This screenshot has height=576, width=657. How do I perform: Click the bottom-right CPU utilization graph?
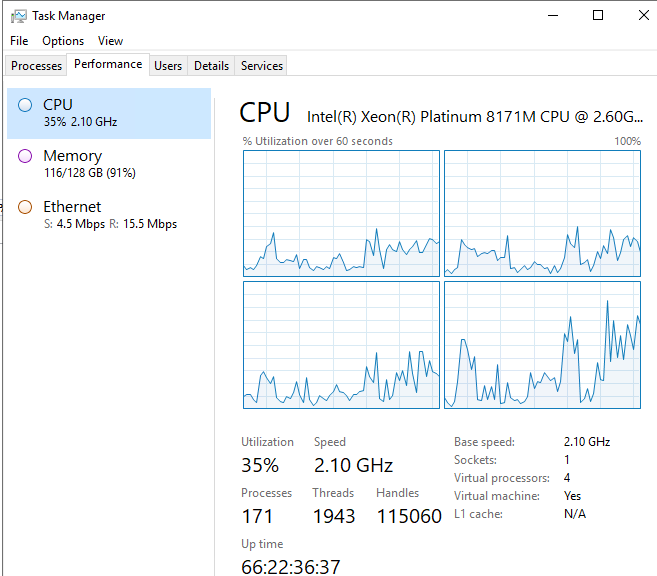[x=542, y=344]
